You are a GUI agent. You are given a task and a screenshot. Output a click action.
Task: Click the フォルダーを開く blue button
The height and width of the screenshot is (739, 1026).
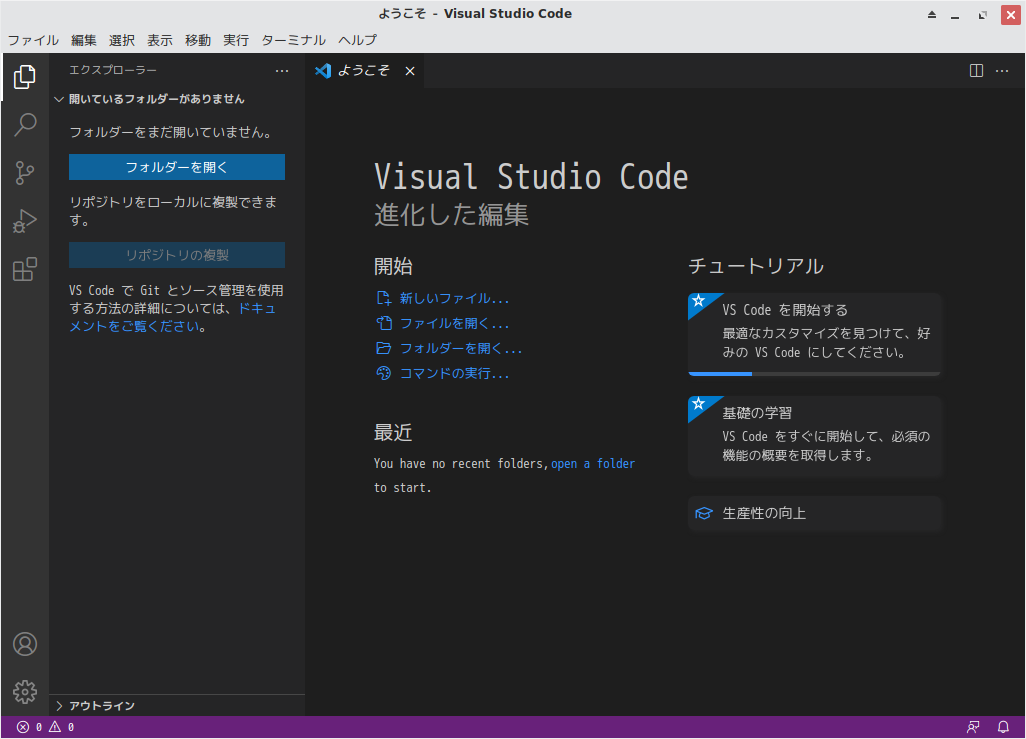click(177, 167)
